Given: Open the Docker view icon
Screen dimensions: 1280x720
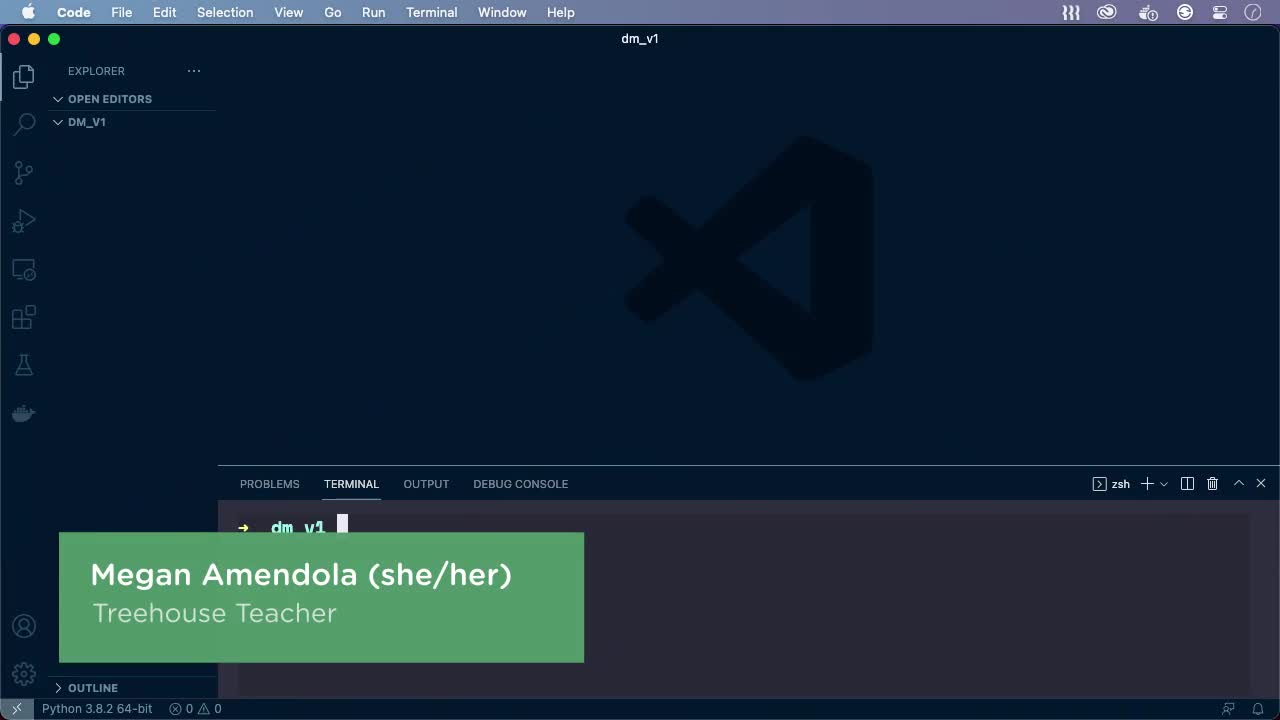Looking at the screenshot, I should point(24,413).
